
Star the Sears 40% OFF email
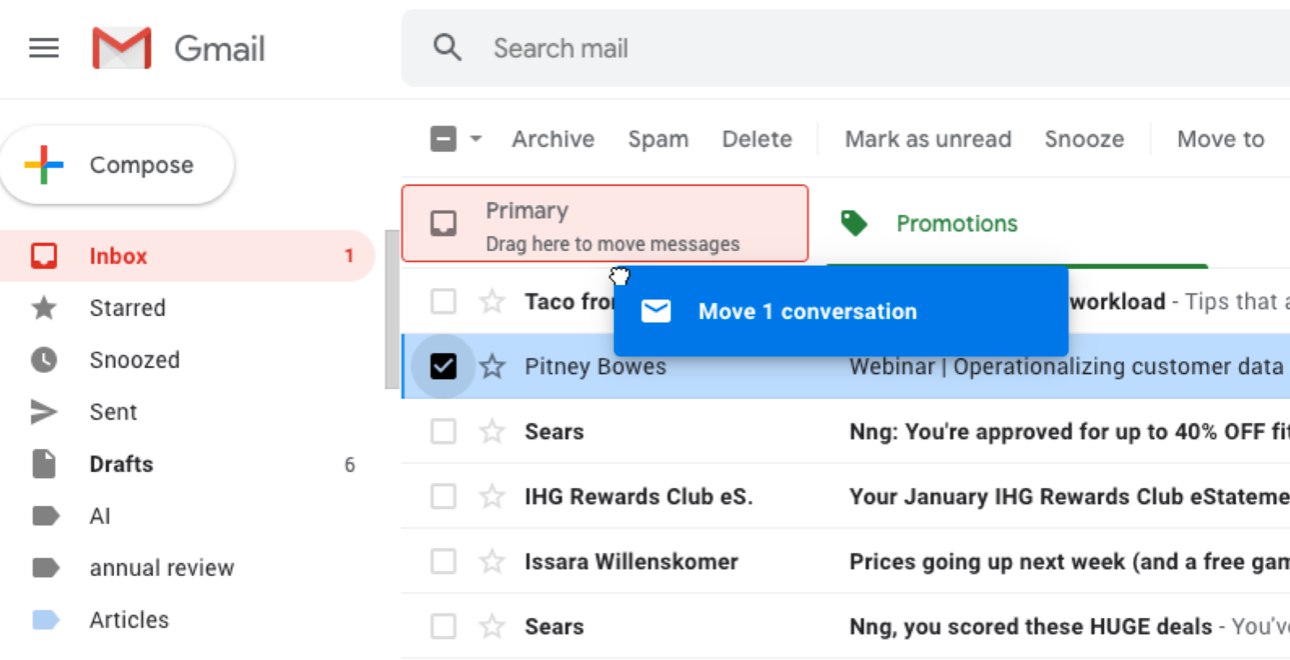tap(492, 431)
